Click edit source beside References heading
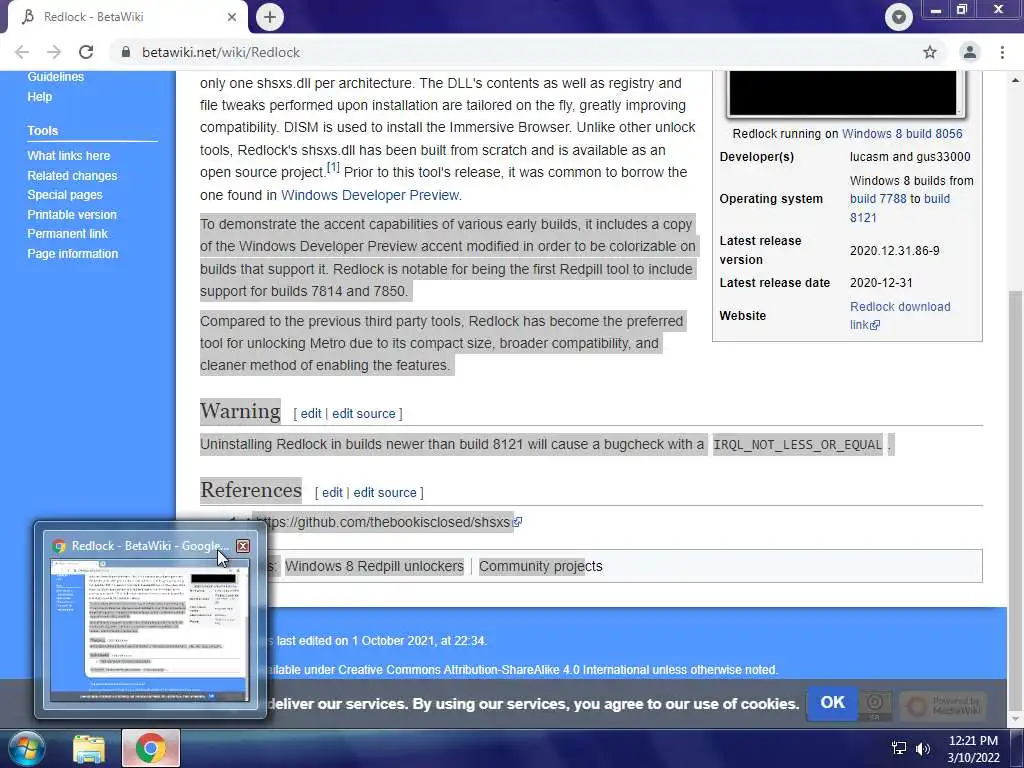Image resolution: width=1024 pixels, height=768 pixels. pos(385,492)
